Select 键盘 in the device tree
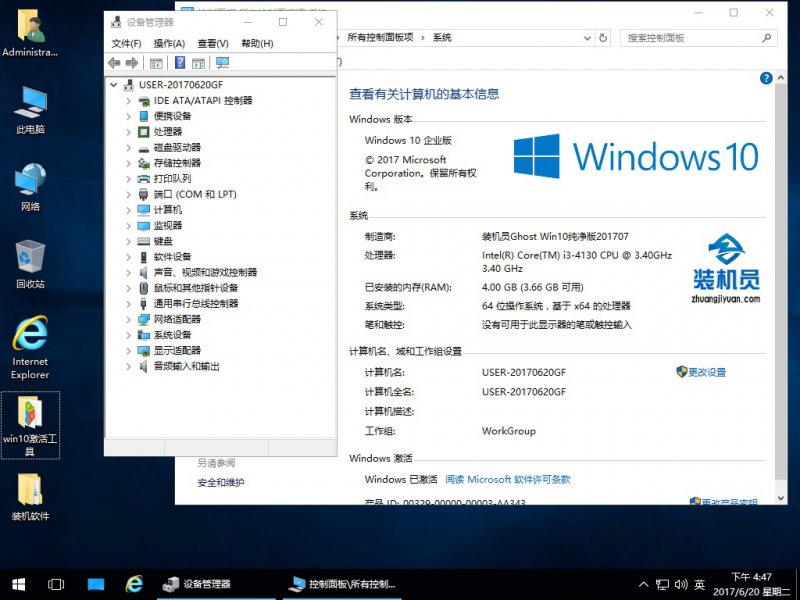Screen dimensions: 800x600 tap(163, 241)
